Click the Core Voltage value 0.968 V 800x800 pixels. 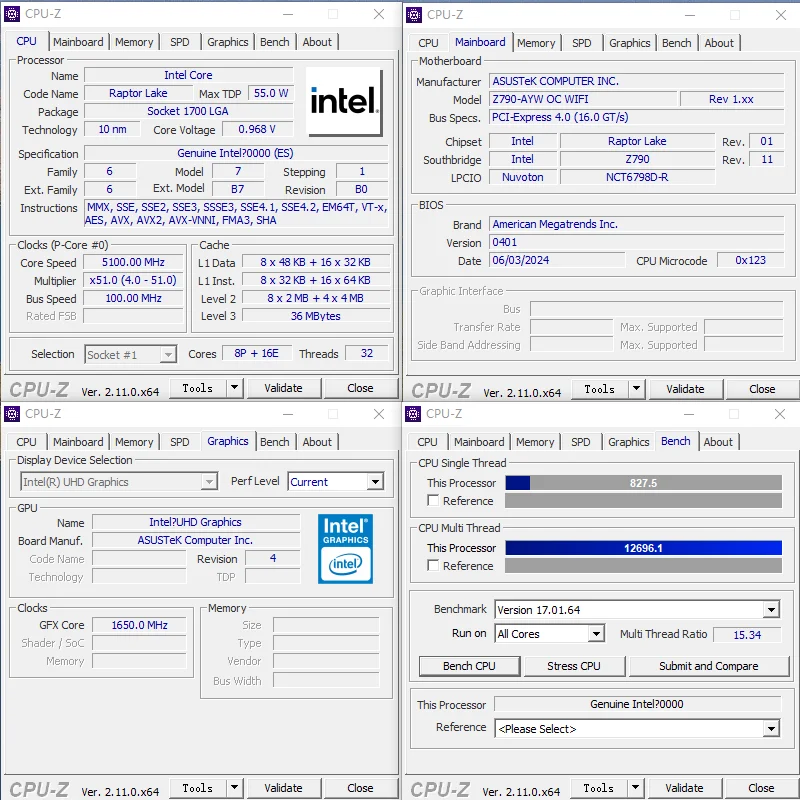click(x=257, y=129)
